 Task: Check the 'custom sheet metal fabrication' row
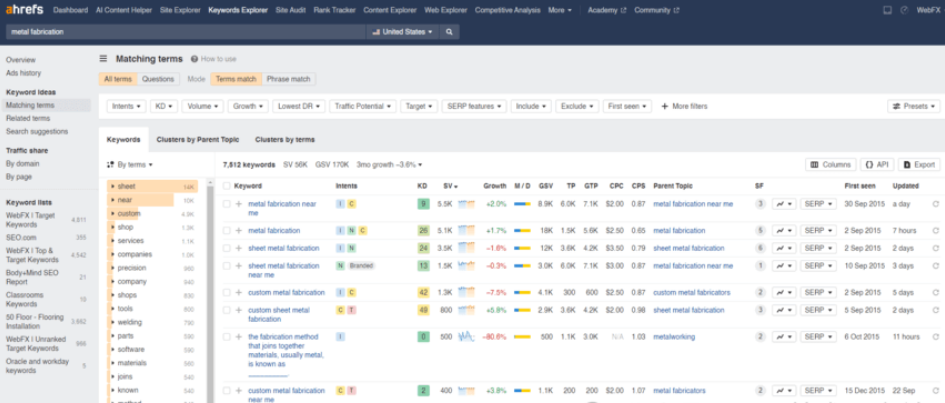coord(227,310)
